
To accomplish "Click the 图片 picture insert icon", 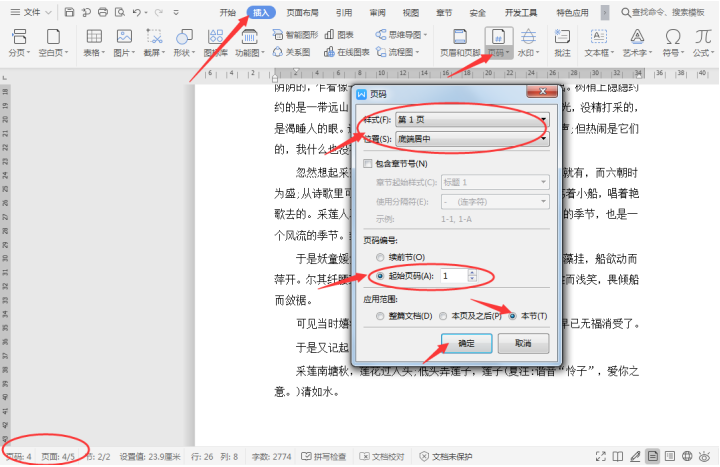I will (x=124, y=37).
